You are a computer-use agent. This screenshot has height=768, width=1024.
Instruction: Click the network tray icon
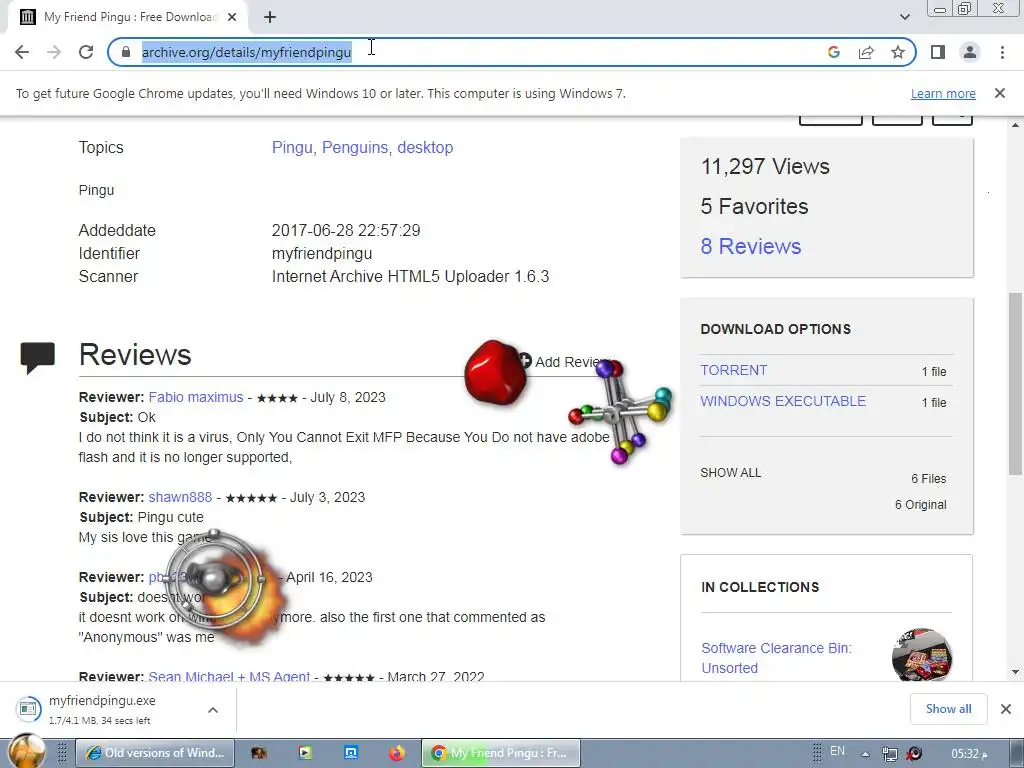point(889,754)
